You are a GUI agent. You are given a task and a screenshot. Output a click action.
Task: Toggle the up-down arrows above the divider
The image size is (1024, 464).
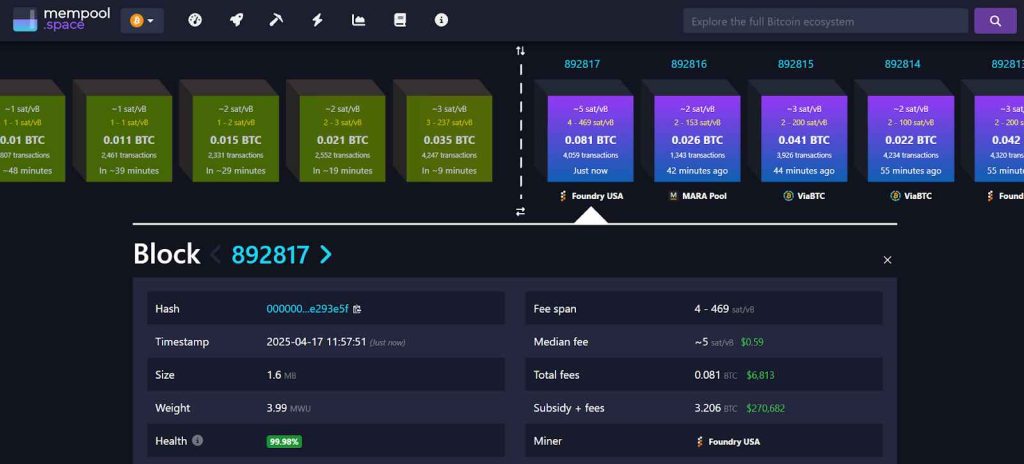tap(520, 50)
